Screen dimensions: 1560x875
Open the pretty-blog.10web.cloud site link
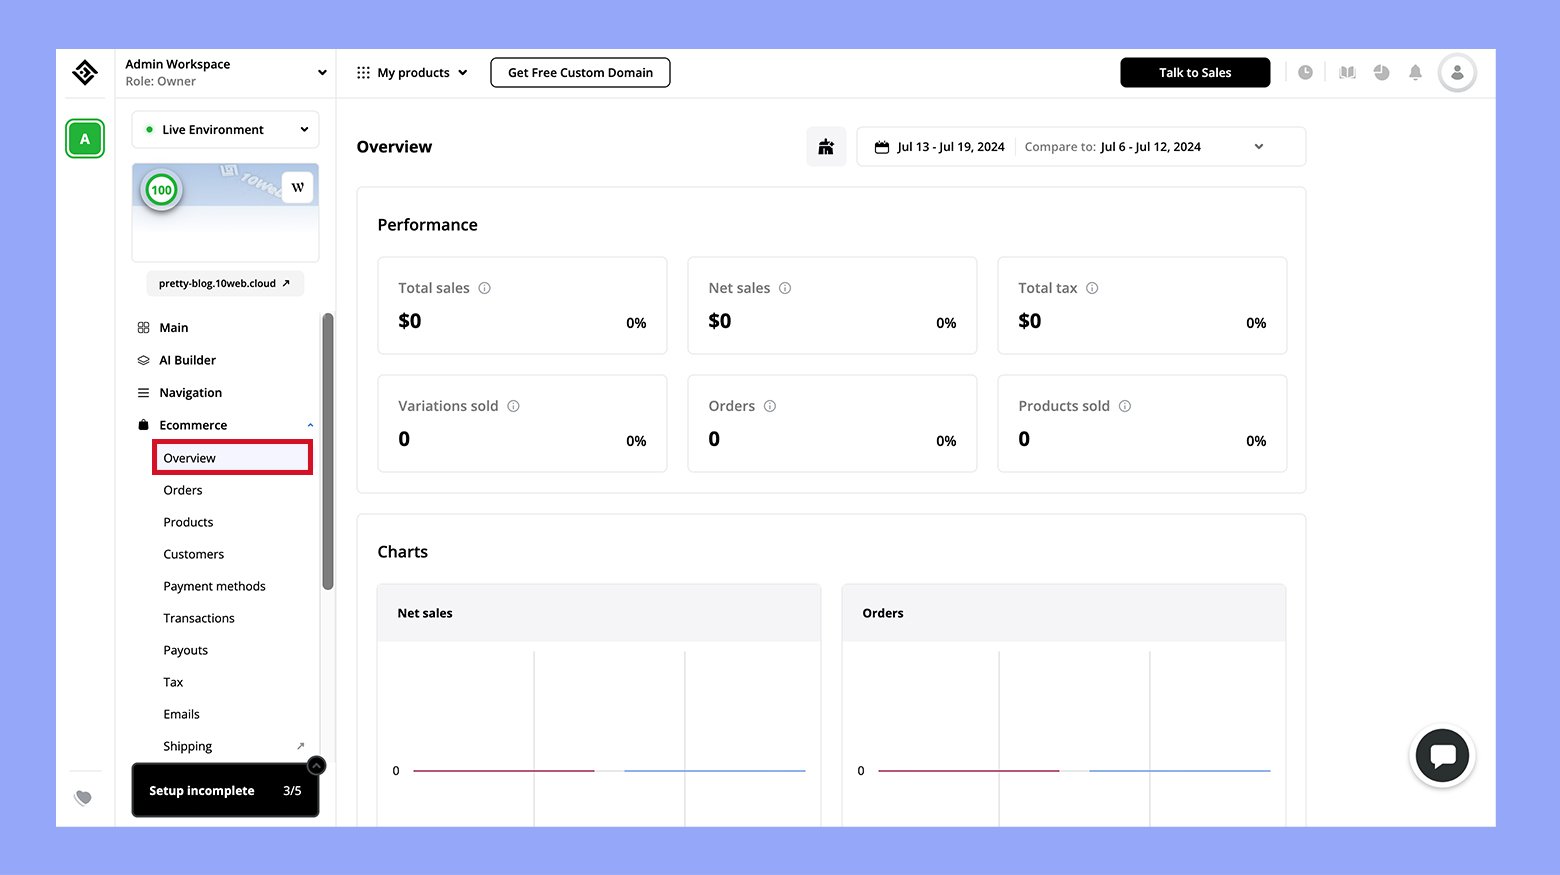click(x=224, y=284)
